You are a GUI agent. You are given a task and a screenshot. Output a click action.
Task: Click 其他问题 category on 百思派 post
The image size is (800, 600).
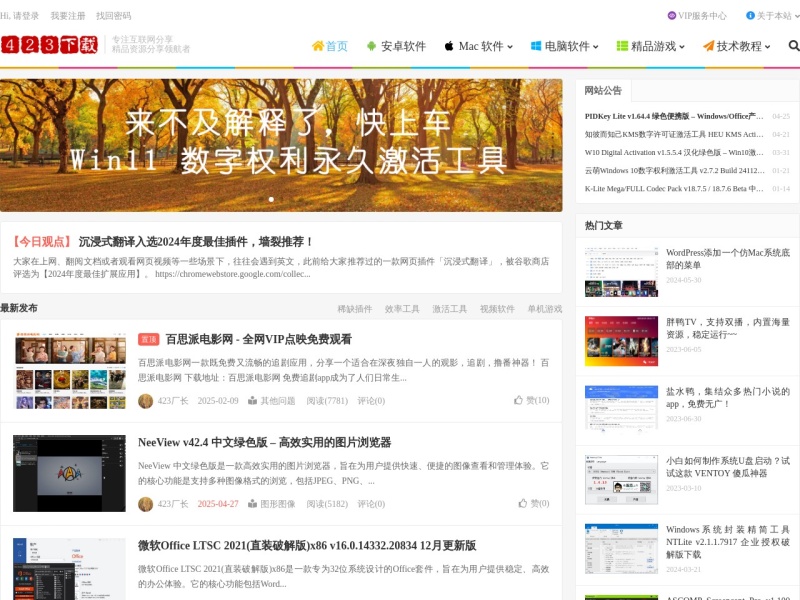pos(278,401)
